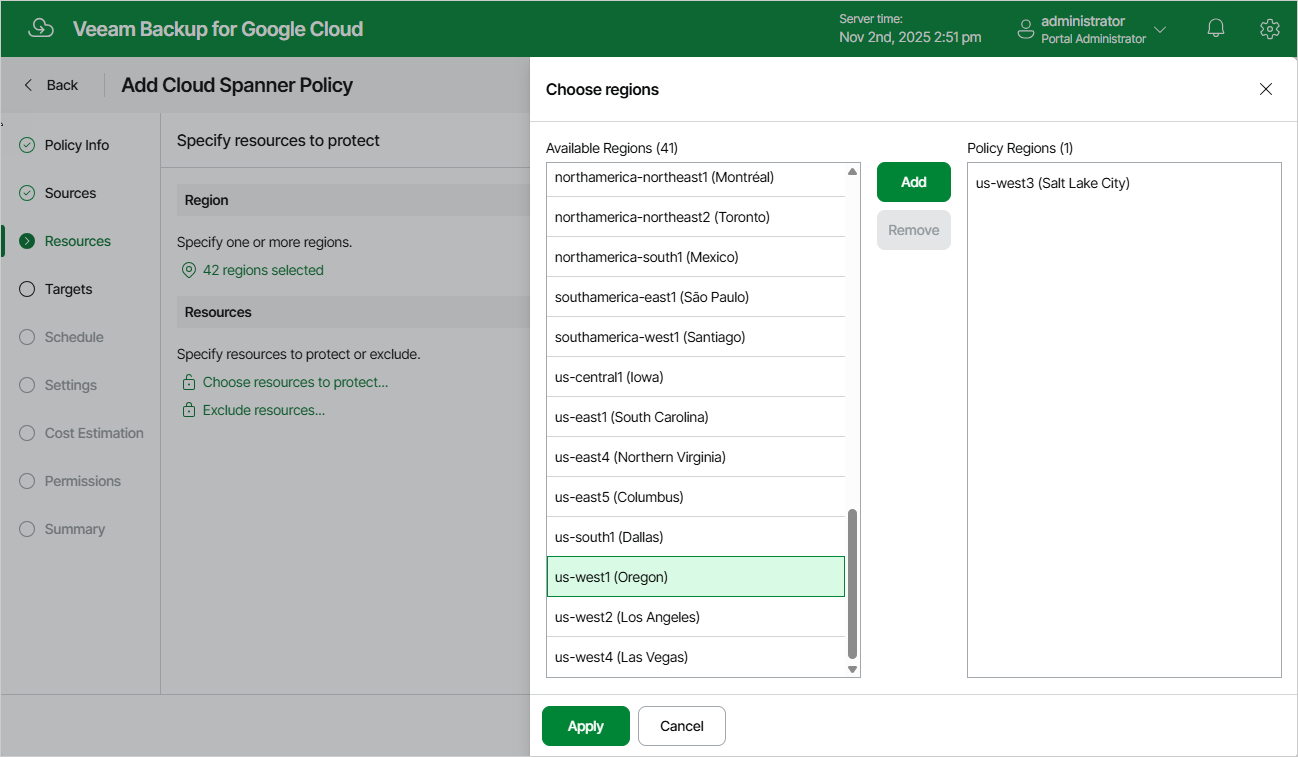This screenshot has width=1298, height=757.
Task: Select us-west4 (Las Vegas) region
Action: pos(696,657)
